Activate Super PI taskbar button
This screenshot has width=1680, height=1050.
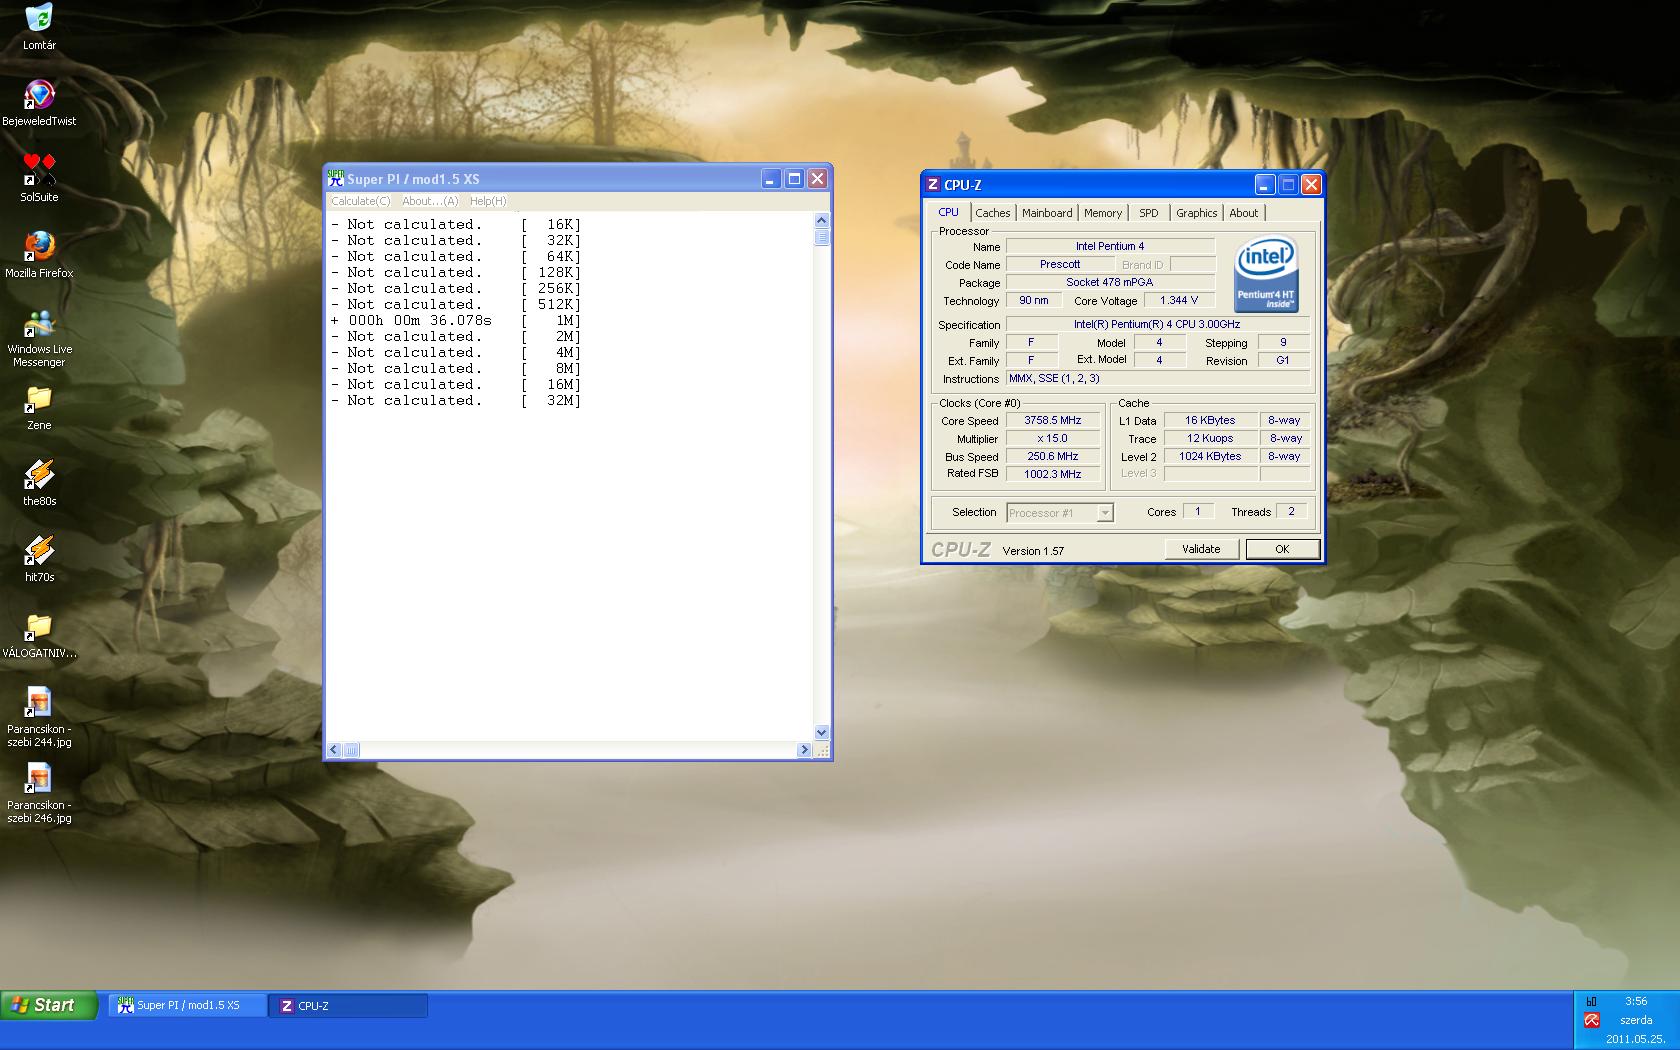(x=187, y=1005)
